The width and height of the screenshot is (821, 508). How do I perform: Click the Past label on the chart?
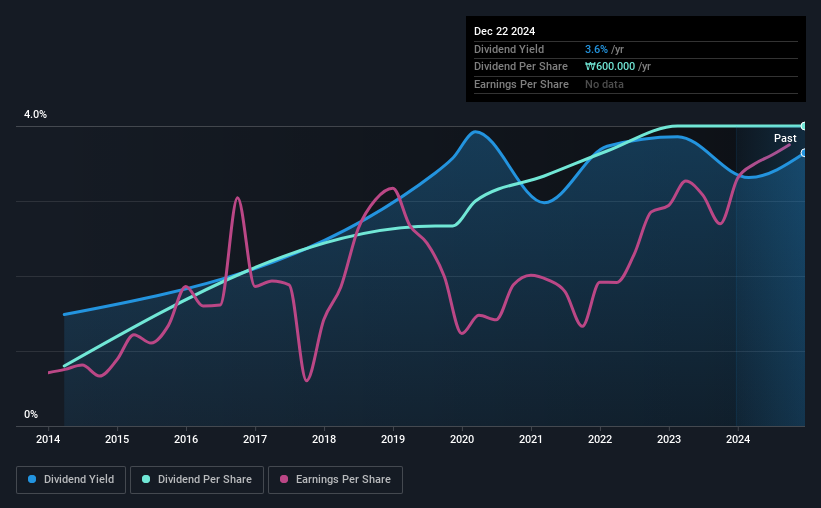pos(785,138)
